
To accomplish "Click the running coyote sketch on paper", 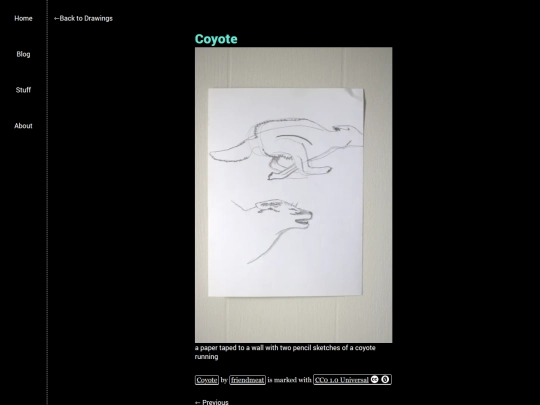I will (286, 148).
